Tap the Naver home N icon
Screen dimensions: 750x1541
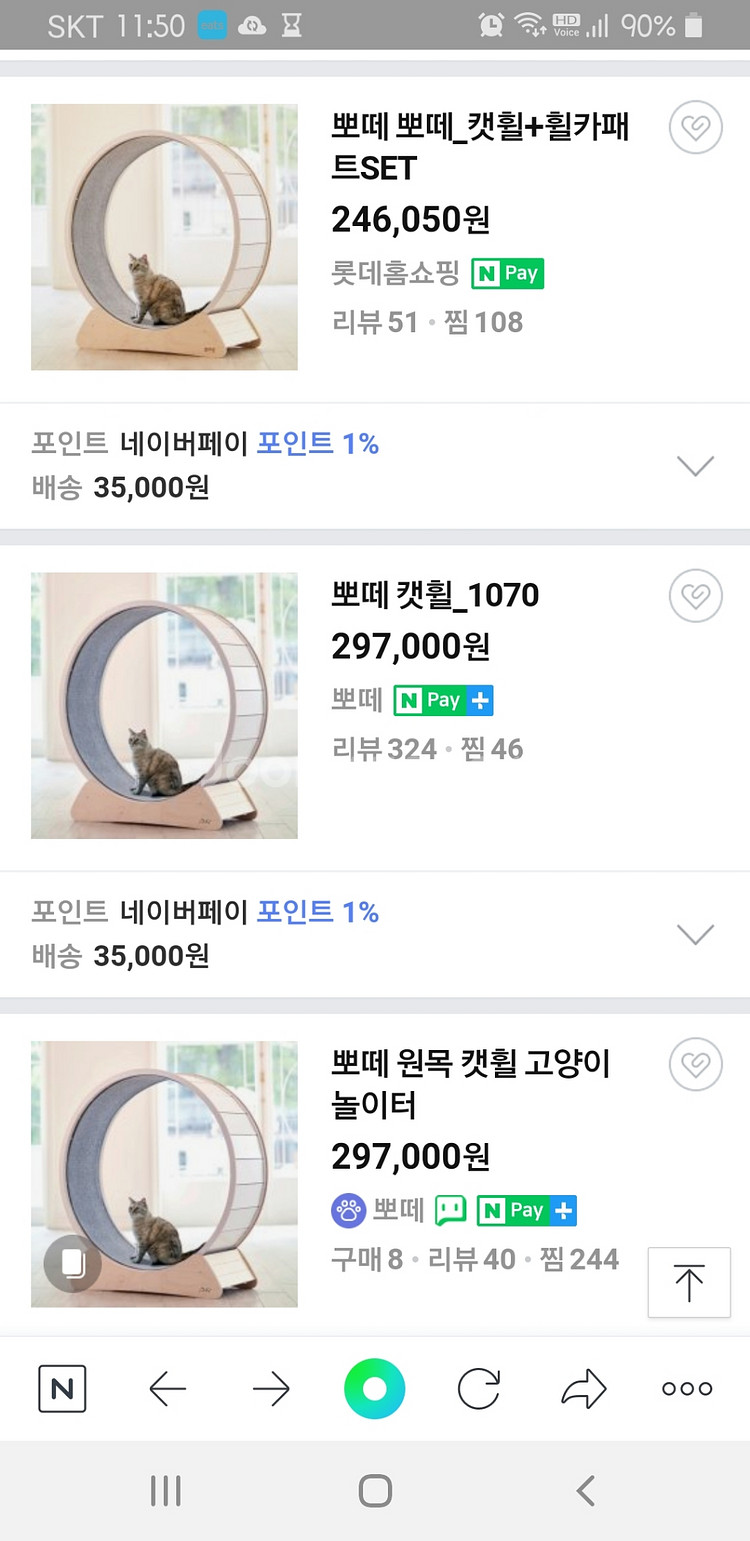pos(62,1388)
